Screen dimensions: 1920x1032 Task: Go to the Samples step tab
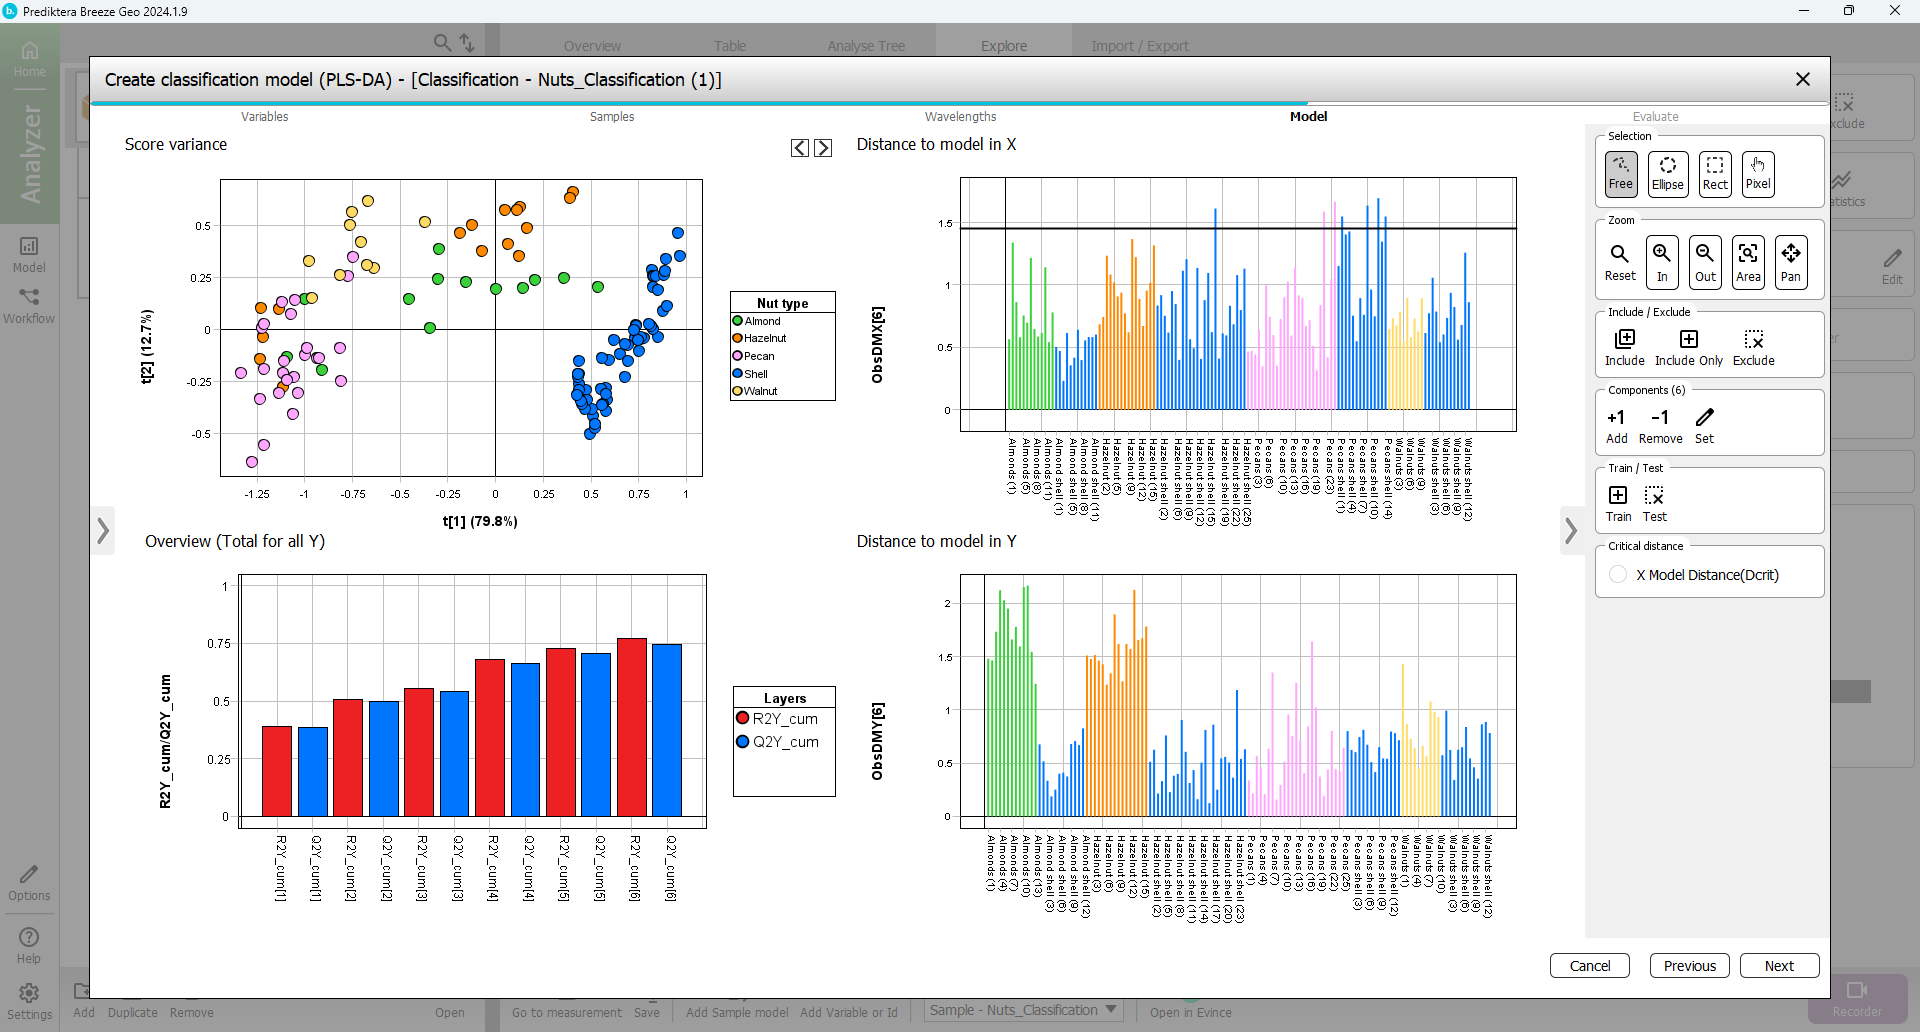pos(611,117)
